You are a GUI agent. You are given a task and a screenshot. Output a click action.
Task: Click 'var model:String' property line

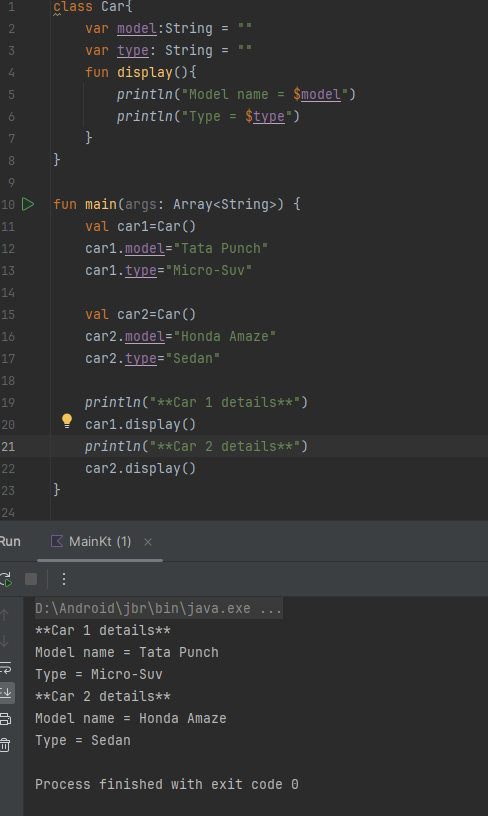[169, 28]
